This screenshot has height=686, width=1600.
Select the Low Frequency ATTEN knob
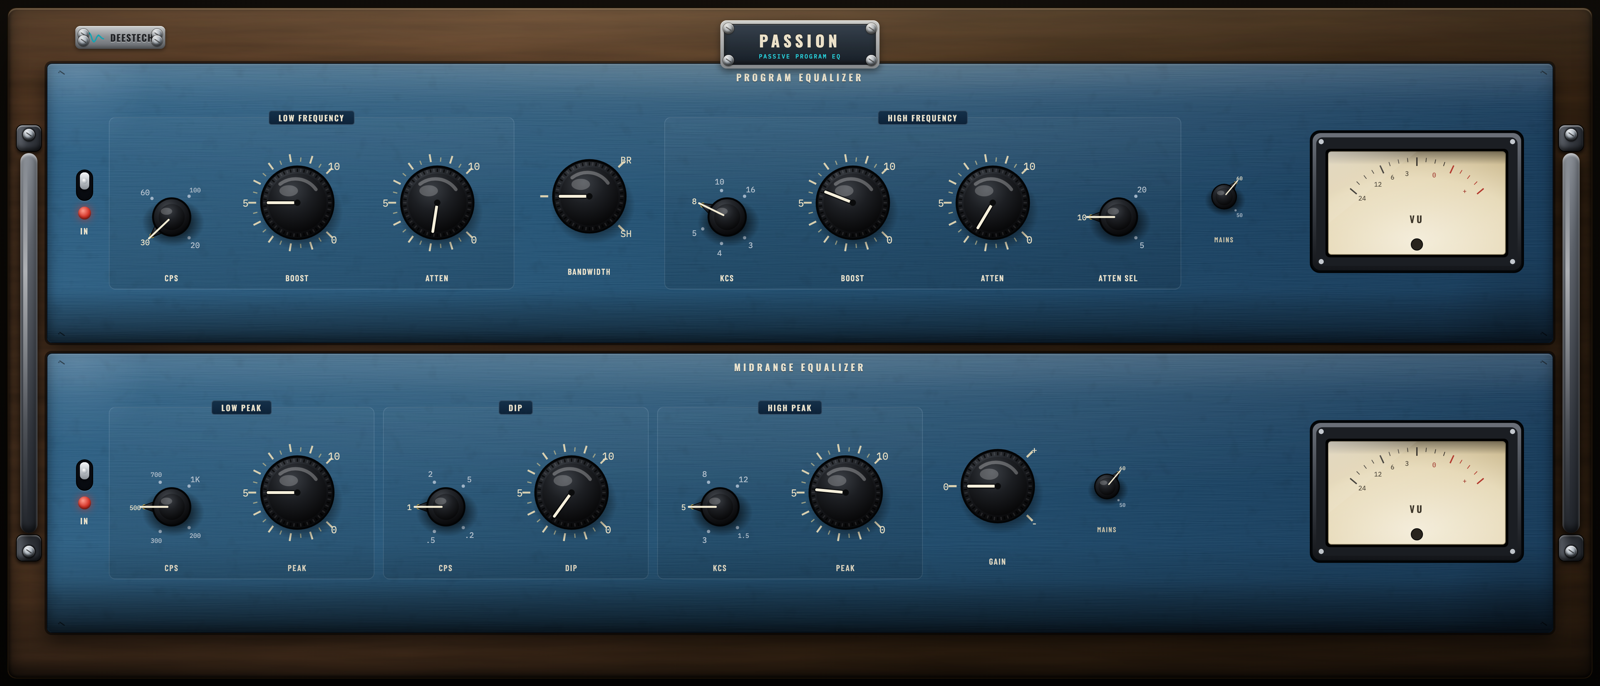click(437, 203)
